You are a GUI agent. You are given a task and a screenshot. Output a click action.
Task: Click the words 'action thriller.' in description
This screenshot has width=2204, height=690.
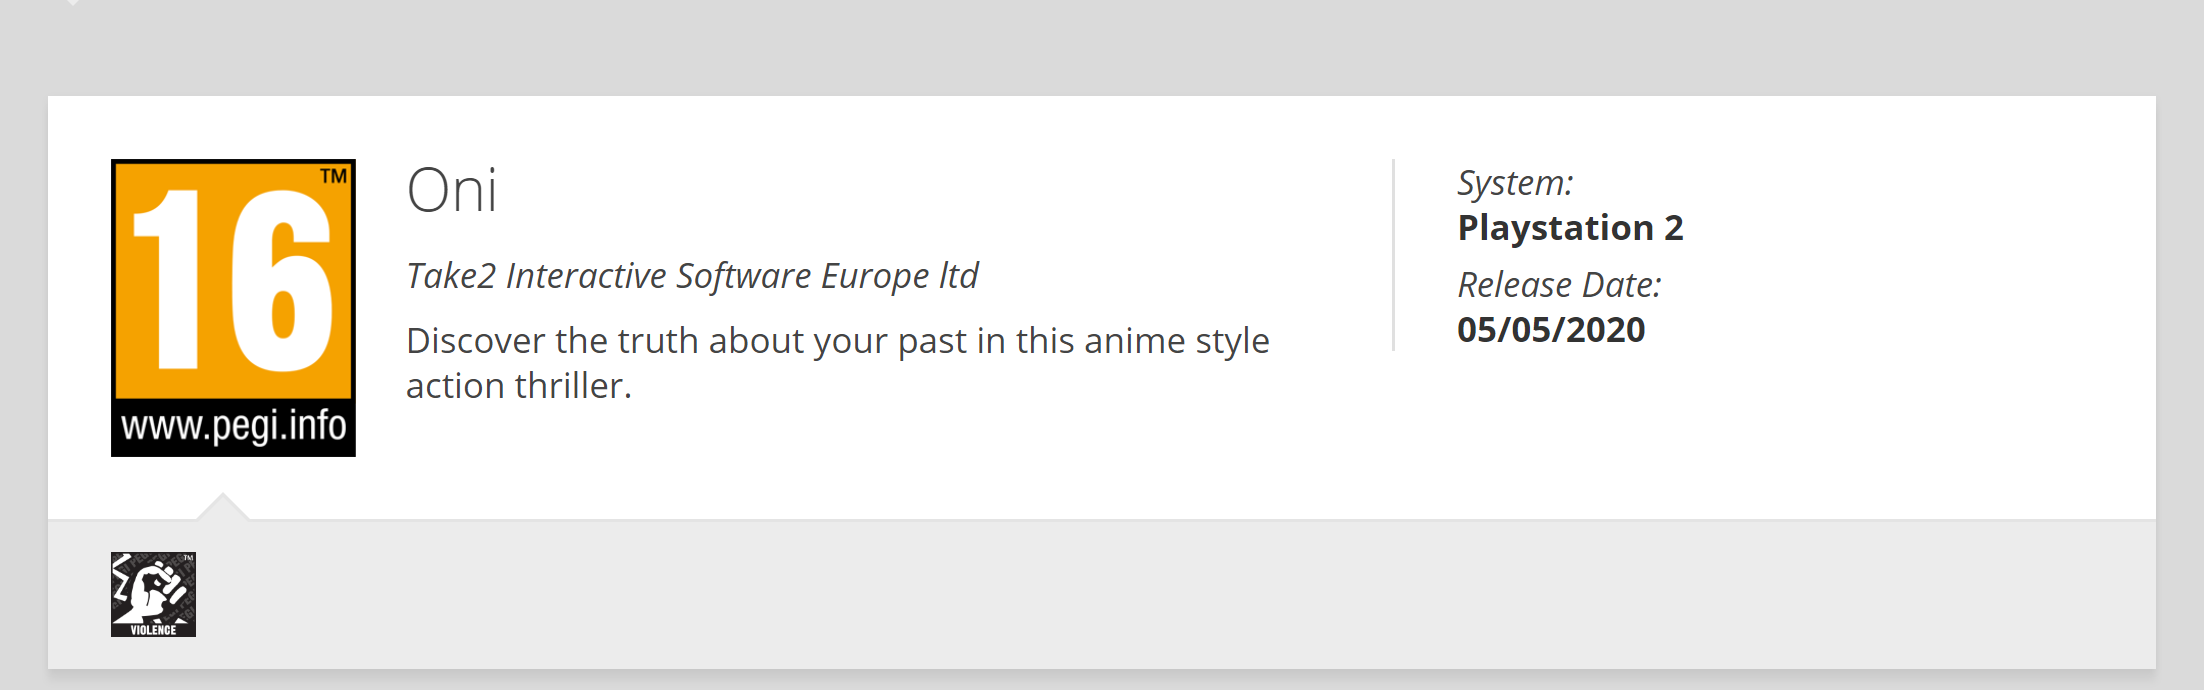[519, 386]
